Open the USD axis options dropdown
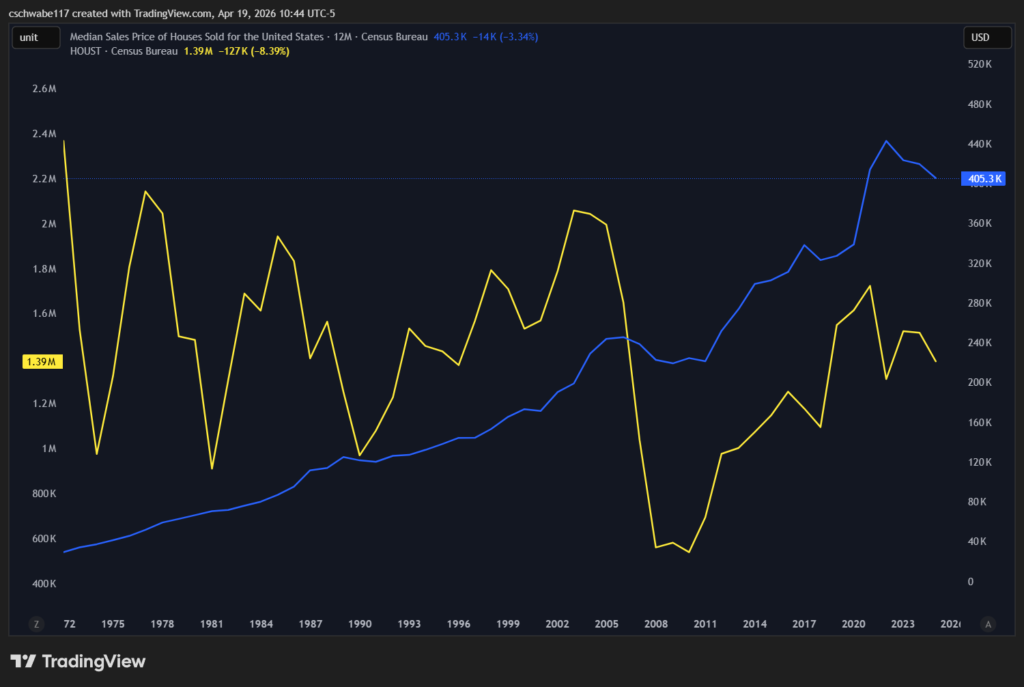The image size is (1024, 687). pos(987,37)
